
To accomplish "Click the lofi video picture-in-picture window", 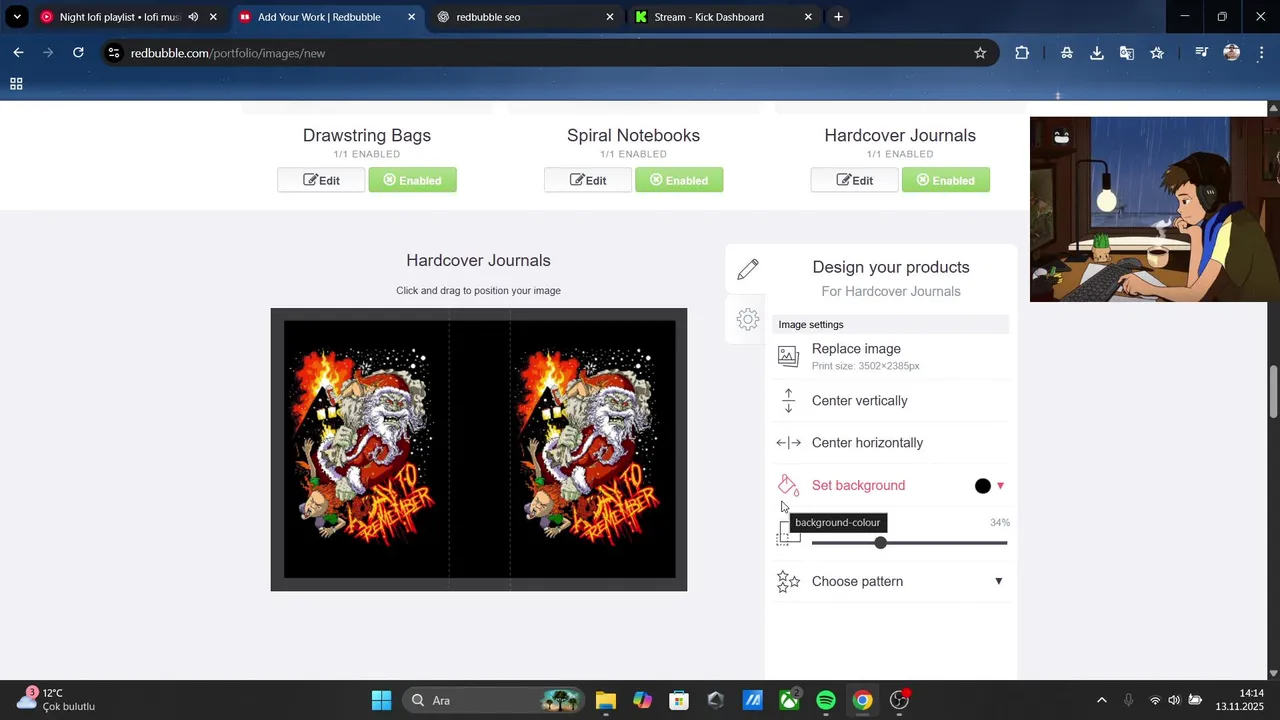I will [1155, 209].
